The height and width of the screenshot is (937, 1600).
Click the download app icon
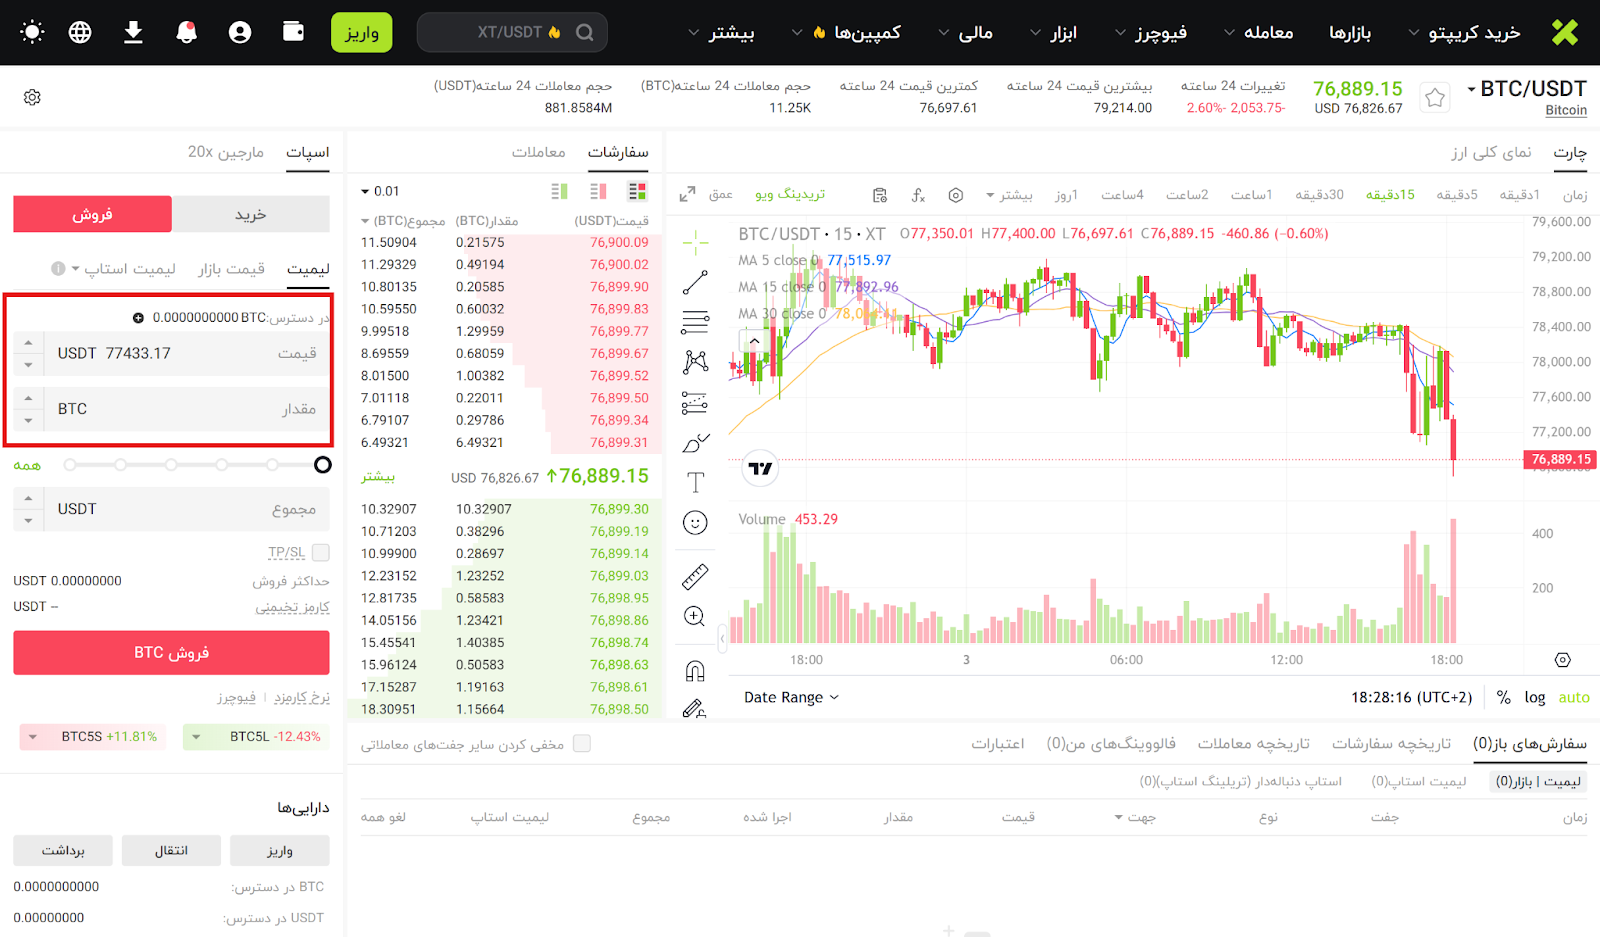(x=133, y=32)
